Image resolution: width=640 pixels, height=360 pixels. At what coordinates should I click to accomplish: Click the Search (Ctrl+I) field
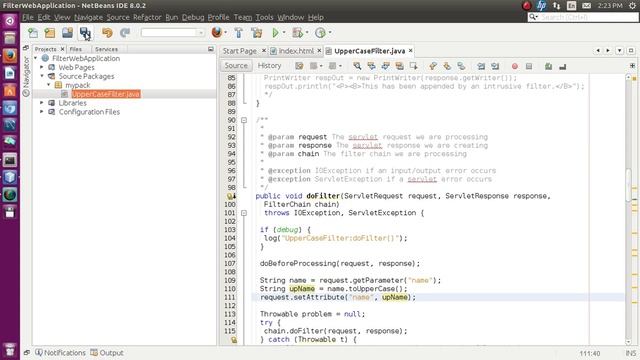tap(583, 17)
